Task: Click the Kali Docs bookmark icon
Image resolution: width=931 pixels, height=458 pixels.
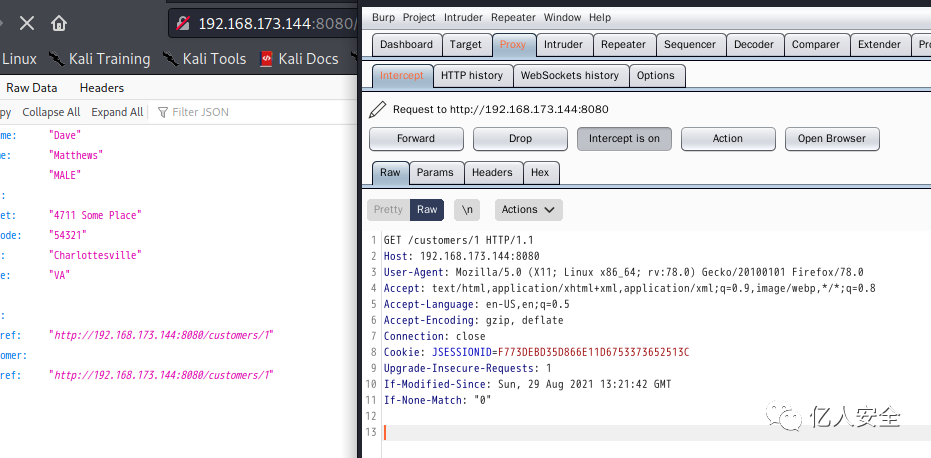Action: (267, 59)
